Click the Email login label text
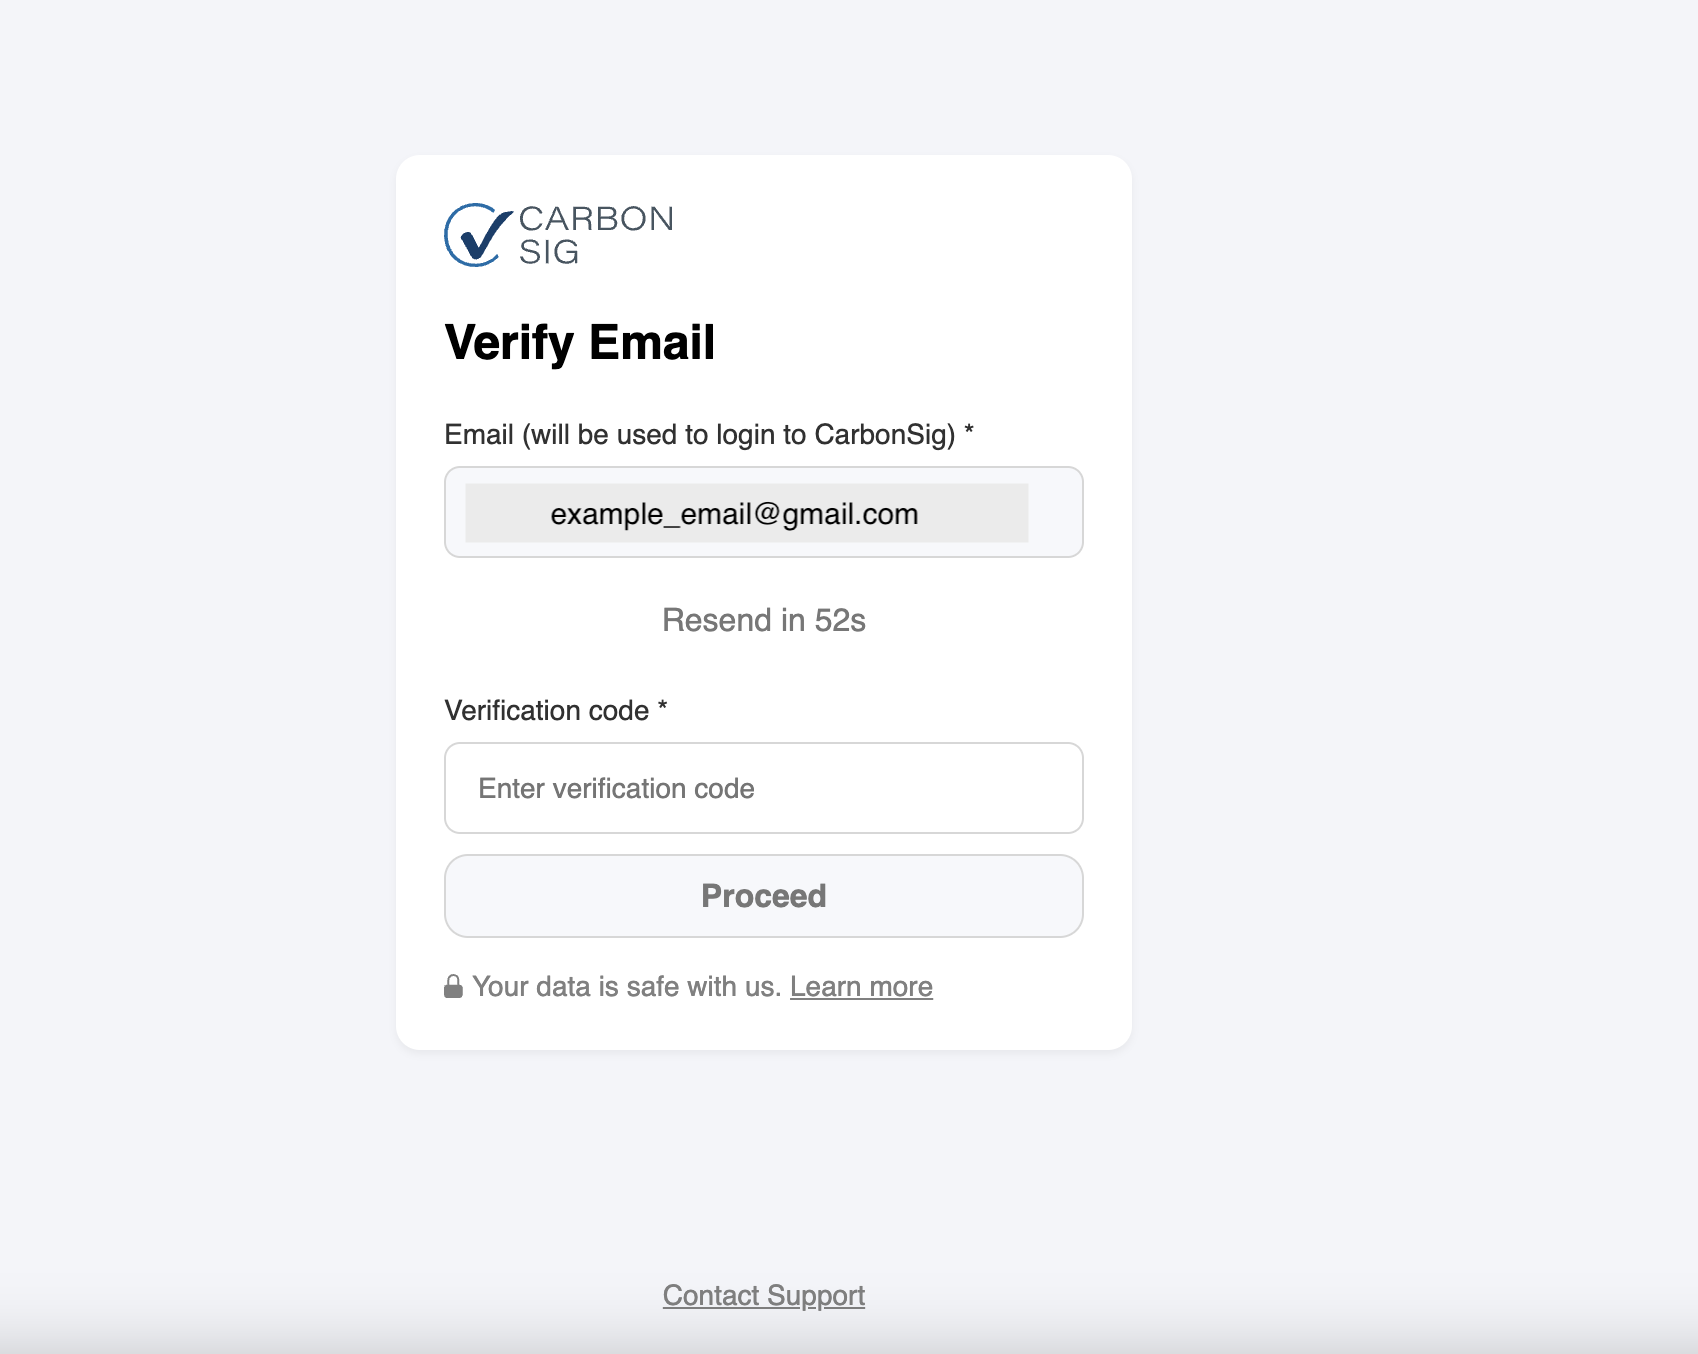This screenshot has height=1354, width=1698. [x=700, y=435]
